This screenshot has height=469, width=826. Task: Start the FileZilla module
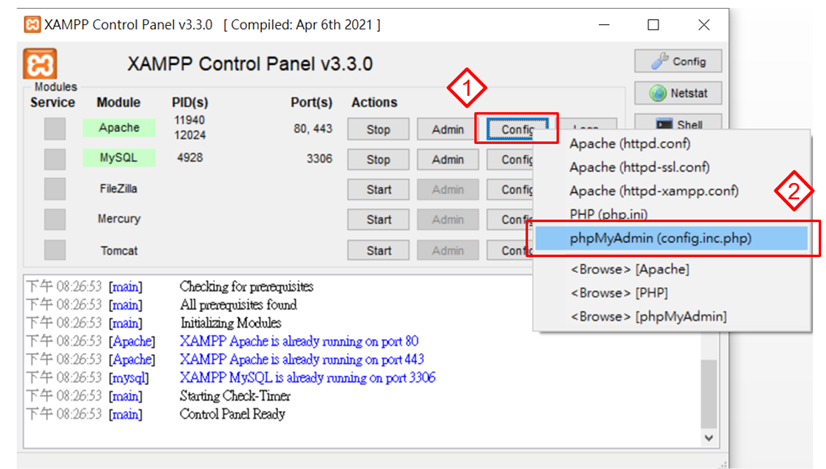pos(378,189)
